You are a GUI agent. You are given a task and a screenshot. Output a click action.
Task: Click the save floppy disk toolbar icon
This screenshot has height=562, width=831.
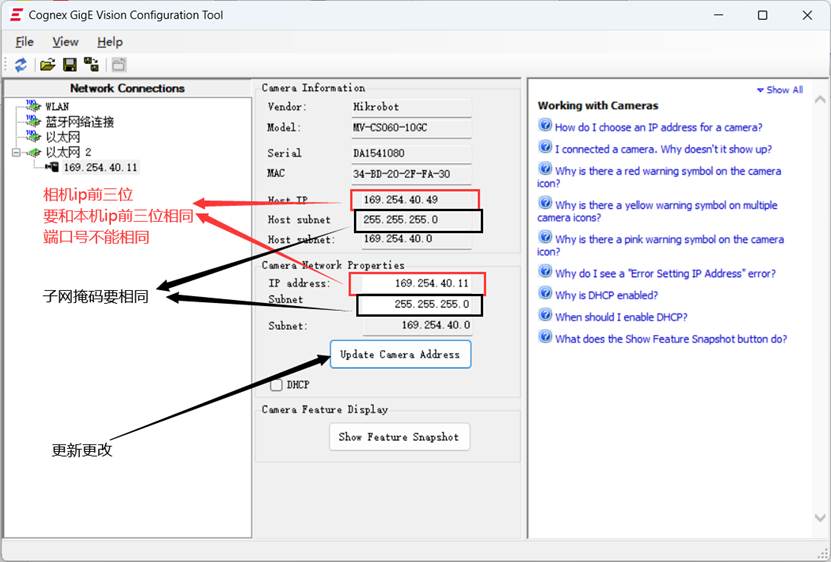(x=69, y=65)
